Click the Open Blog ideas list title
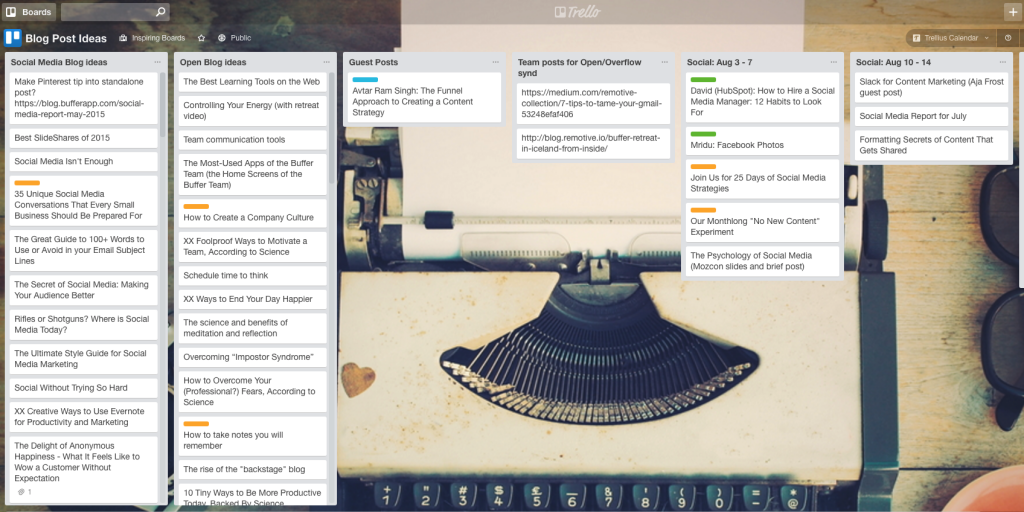Viewport: 1024px width, 512px height. (213, 62)
